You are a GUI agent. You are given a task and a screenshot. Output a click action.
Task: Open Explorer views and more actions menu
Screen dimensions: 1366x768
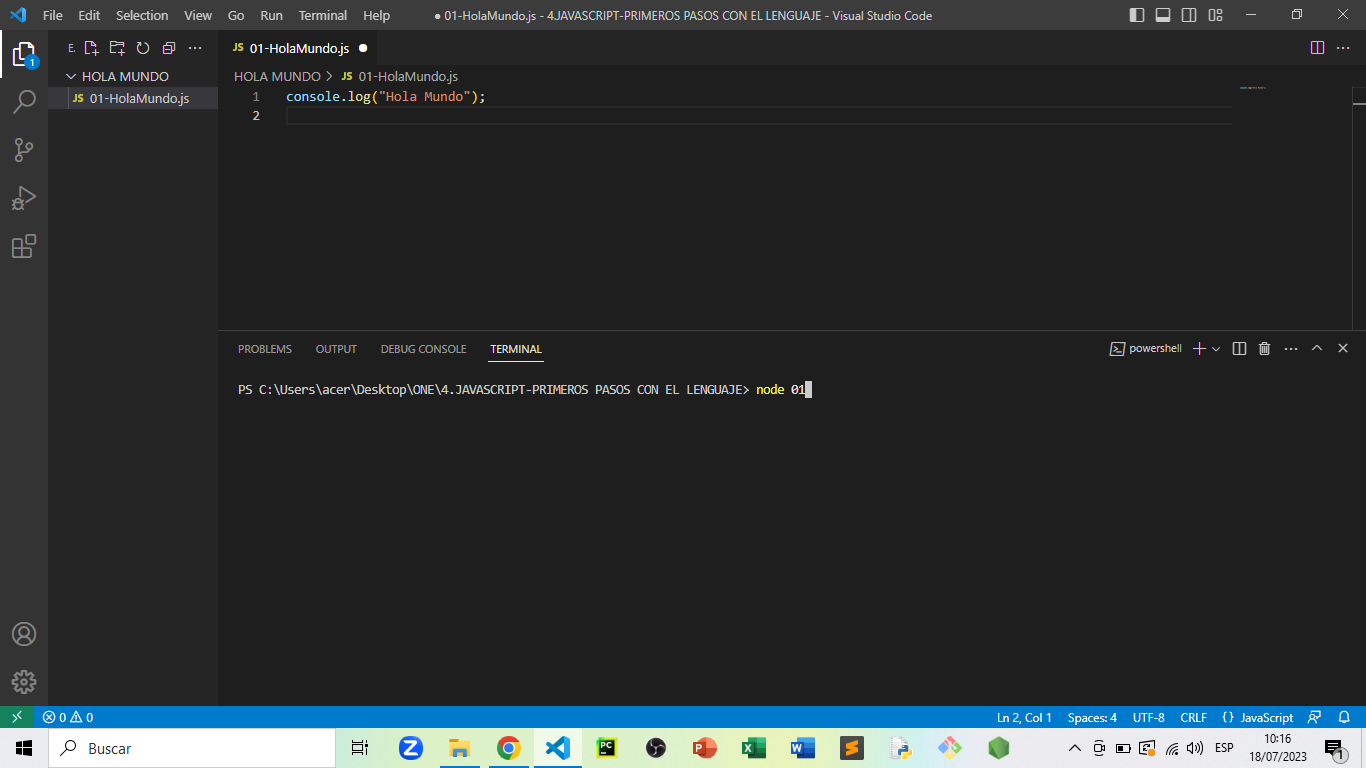pyautogui.click(x=195, y=48)
